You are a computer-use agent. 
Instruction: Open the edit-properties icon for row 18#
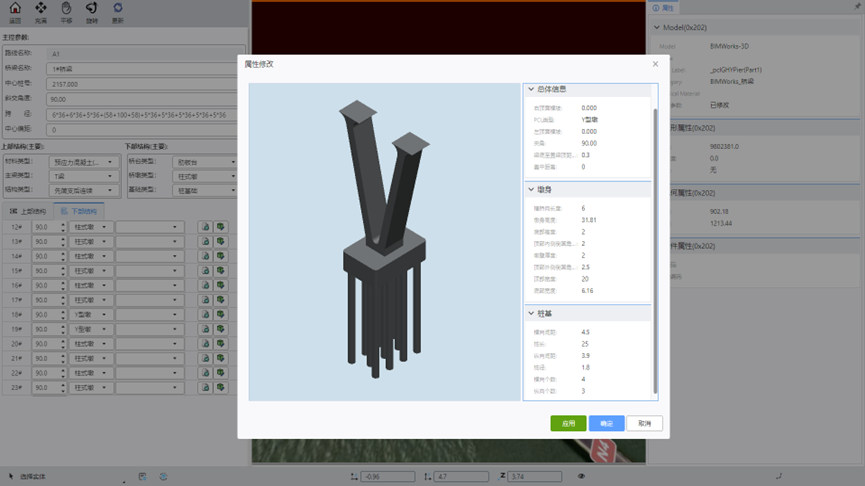pos(206,314)
